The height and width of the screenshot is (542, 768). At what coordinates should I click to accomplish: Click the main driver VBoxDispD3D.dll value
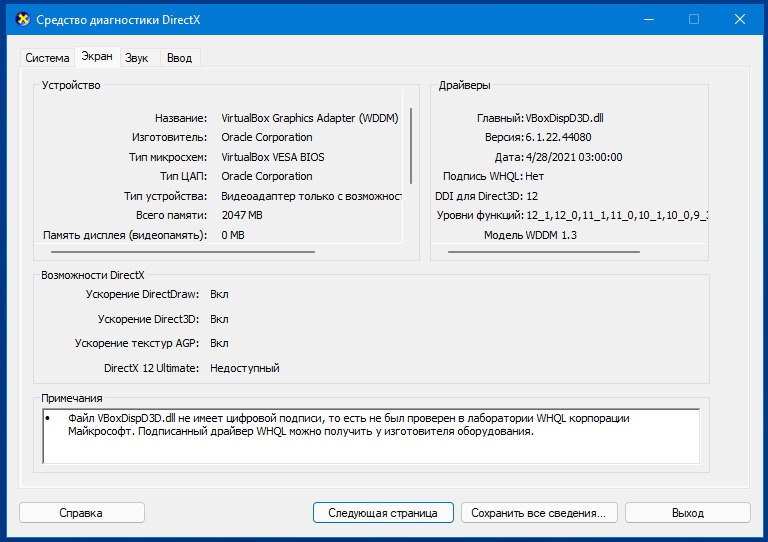[x=564, y=118]
